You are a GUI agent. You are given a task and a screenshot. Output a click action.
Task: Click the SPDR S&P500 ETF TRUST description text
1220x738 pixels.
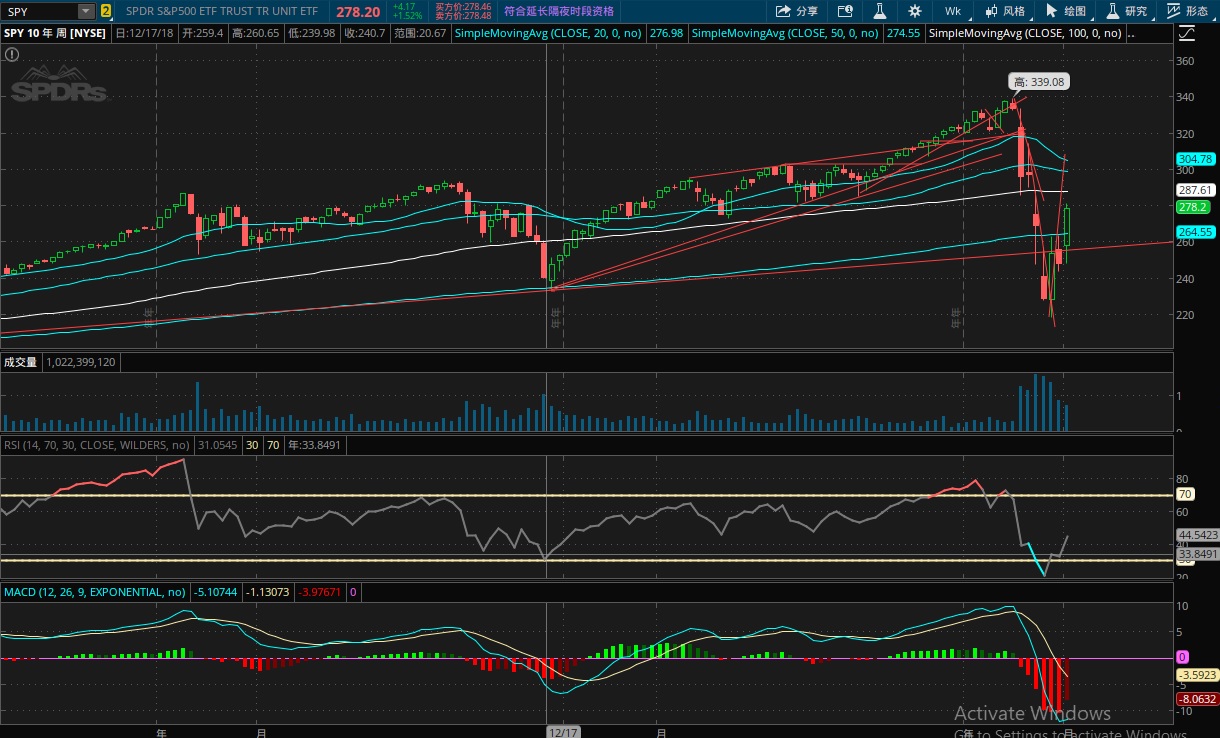click(223, 11)
